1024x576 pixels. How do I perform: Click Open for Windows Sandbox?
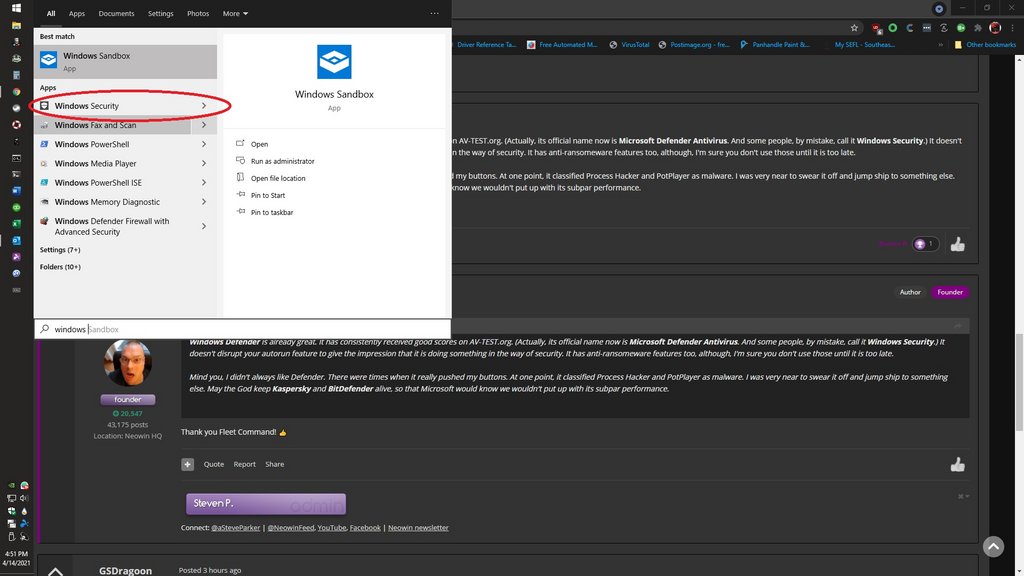coord(259,144)
